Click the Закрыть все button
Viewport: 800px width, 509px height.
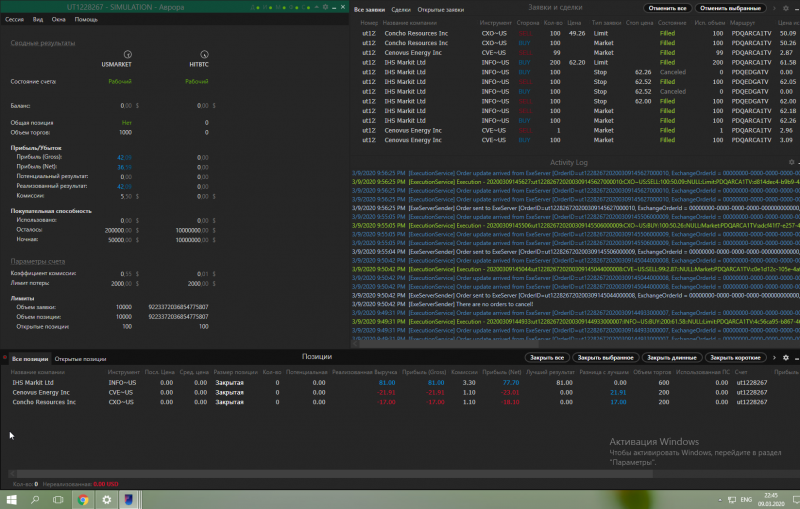point(546,358)
